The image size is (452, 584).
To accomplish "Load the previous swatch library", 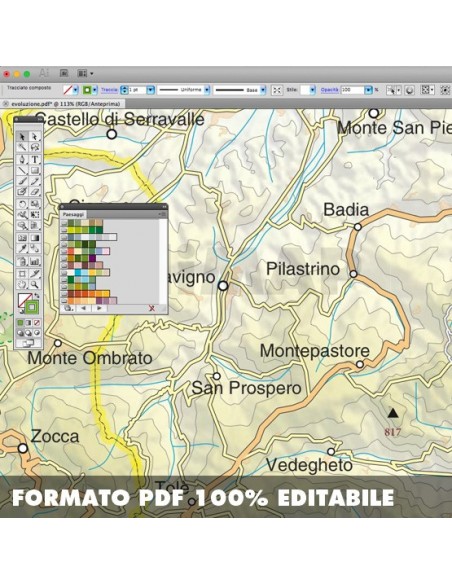I will (x=83, y=308).
